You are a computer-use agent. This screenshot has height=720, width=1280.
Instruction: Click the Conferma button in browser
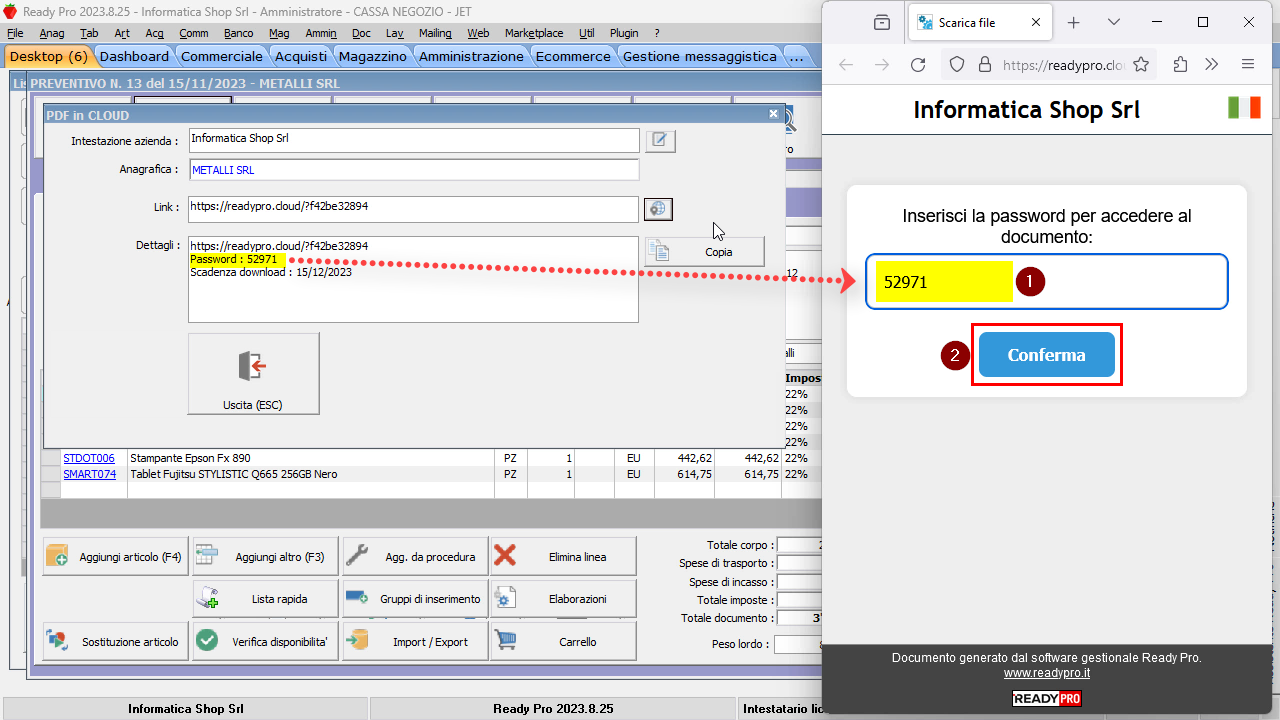1046,355
